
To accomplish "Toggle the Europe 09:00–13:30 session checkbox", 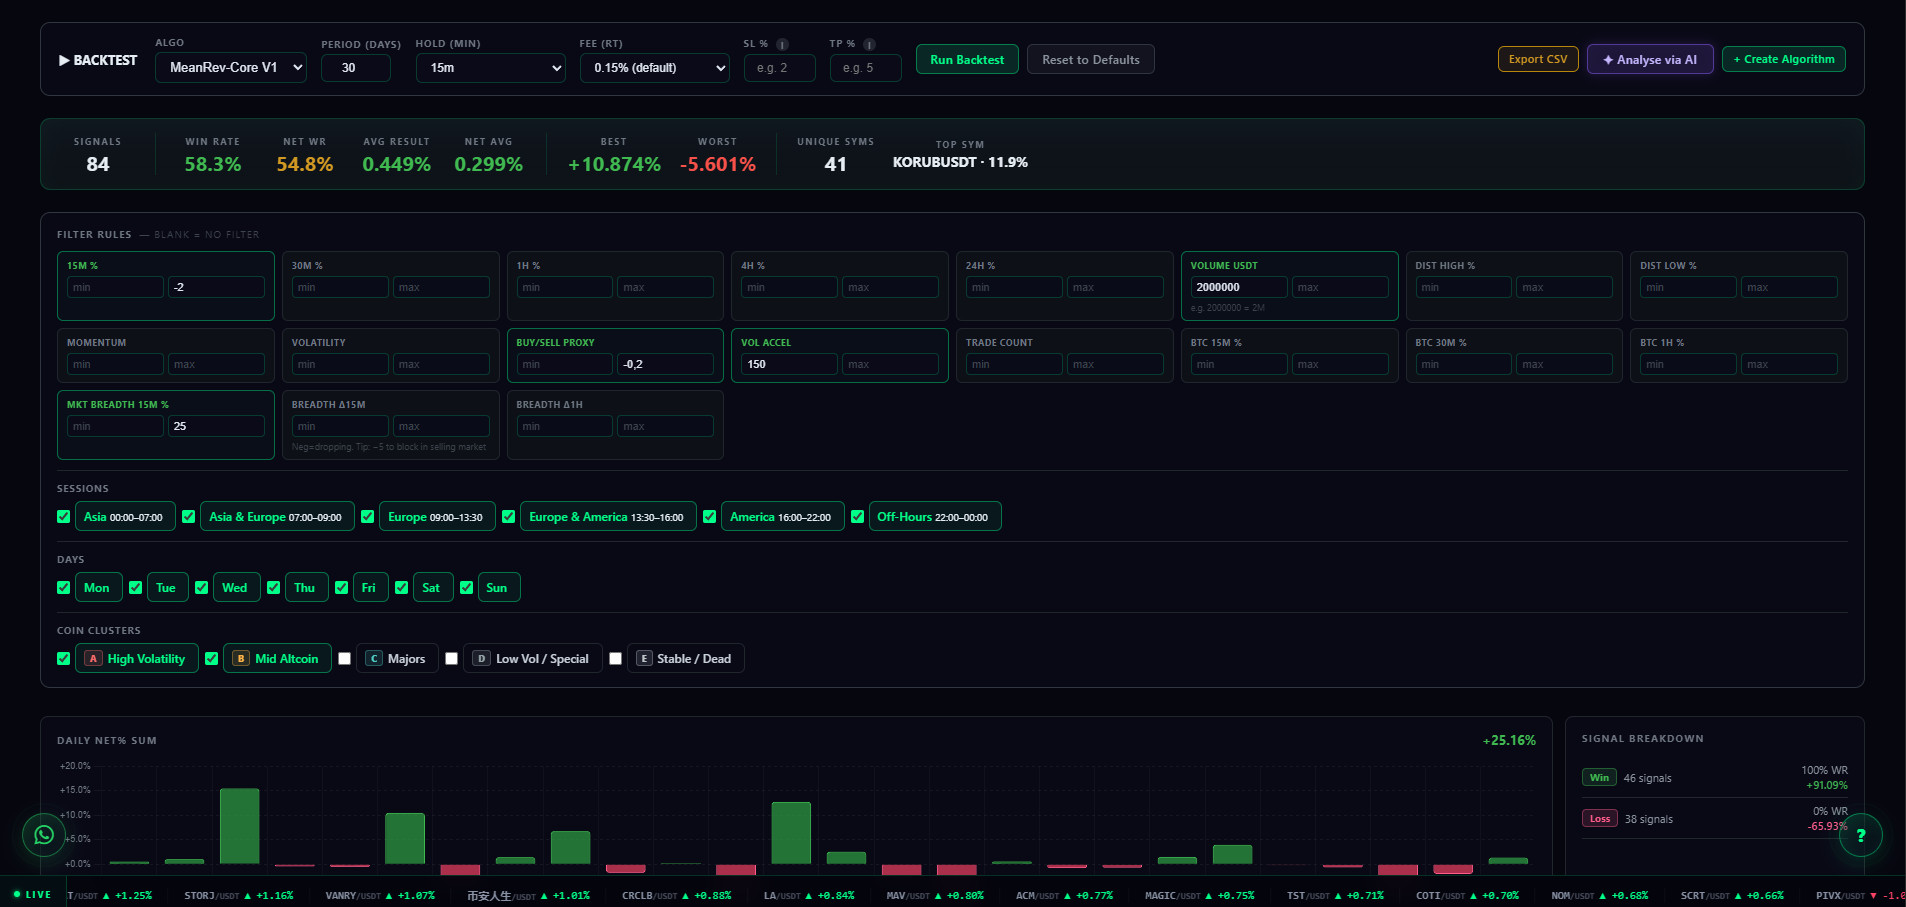I will [x=368, y=517].
